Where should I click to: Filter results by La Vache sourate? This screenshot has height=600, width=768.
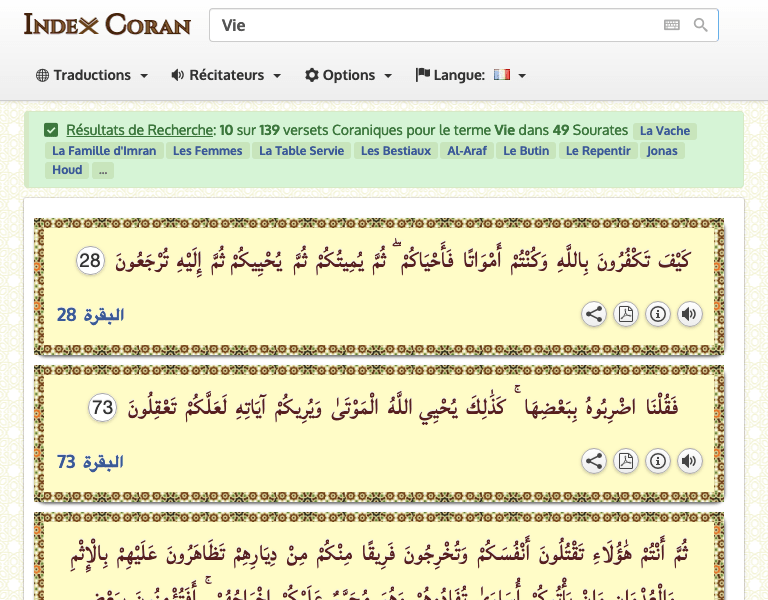[x=665, y=131]
